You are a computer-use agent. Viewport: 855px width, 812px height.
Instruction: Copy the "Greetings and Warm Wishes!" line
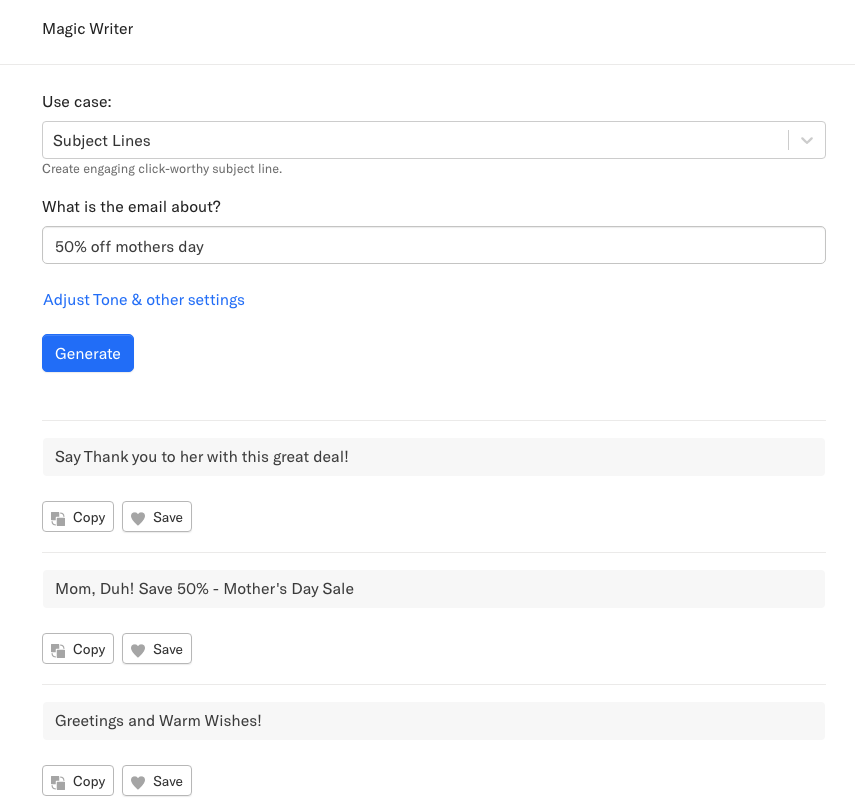78,781
